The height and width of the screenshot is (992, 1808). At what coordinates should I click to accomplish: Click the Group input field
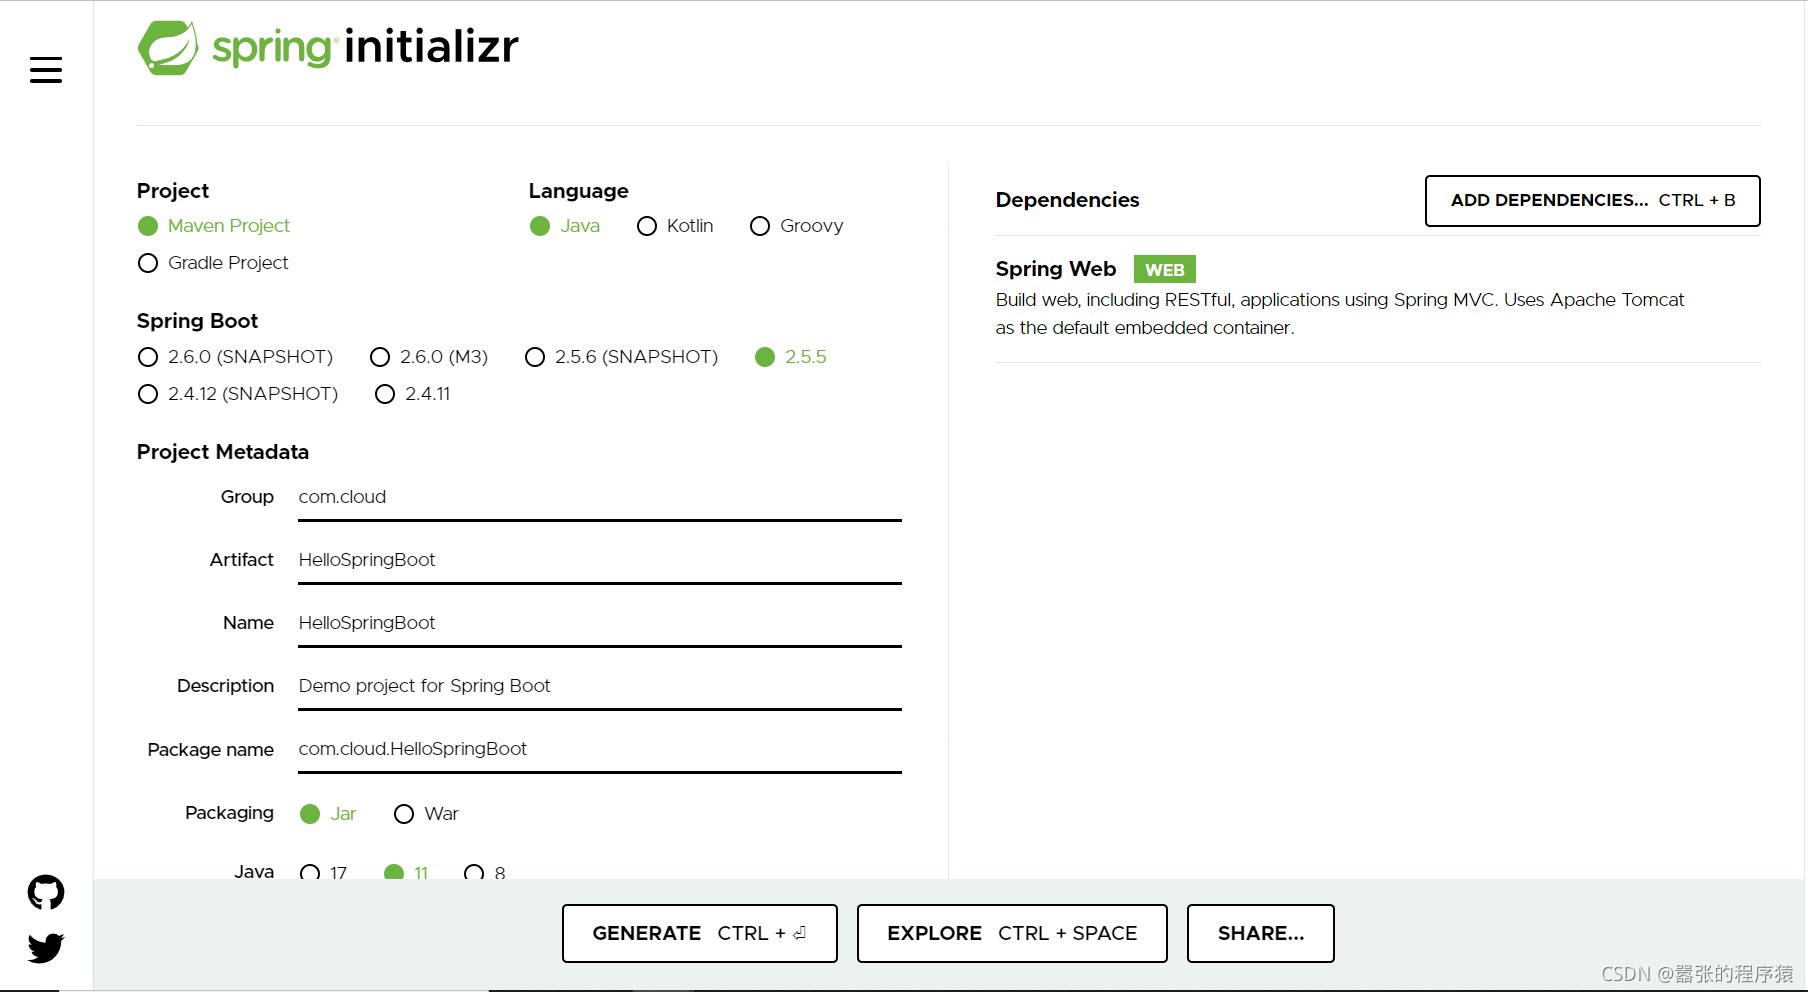click(600, 498)
